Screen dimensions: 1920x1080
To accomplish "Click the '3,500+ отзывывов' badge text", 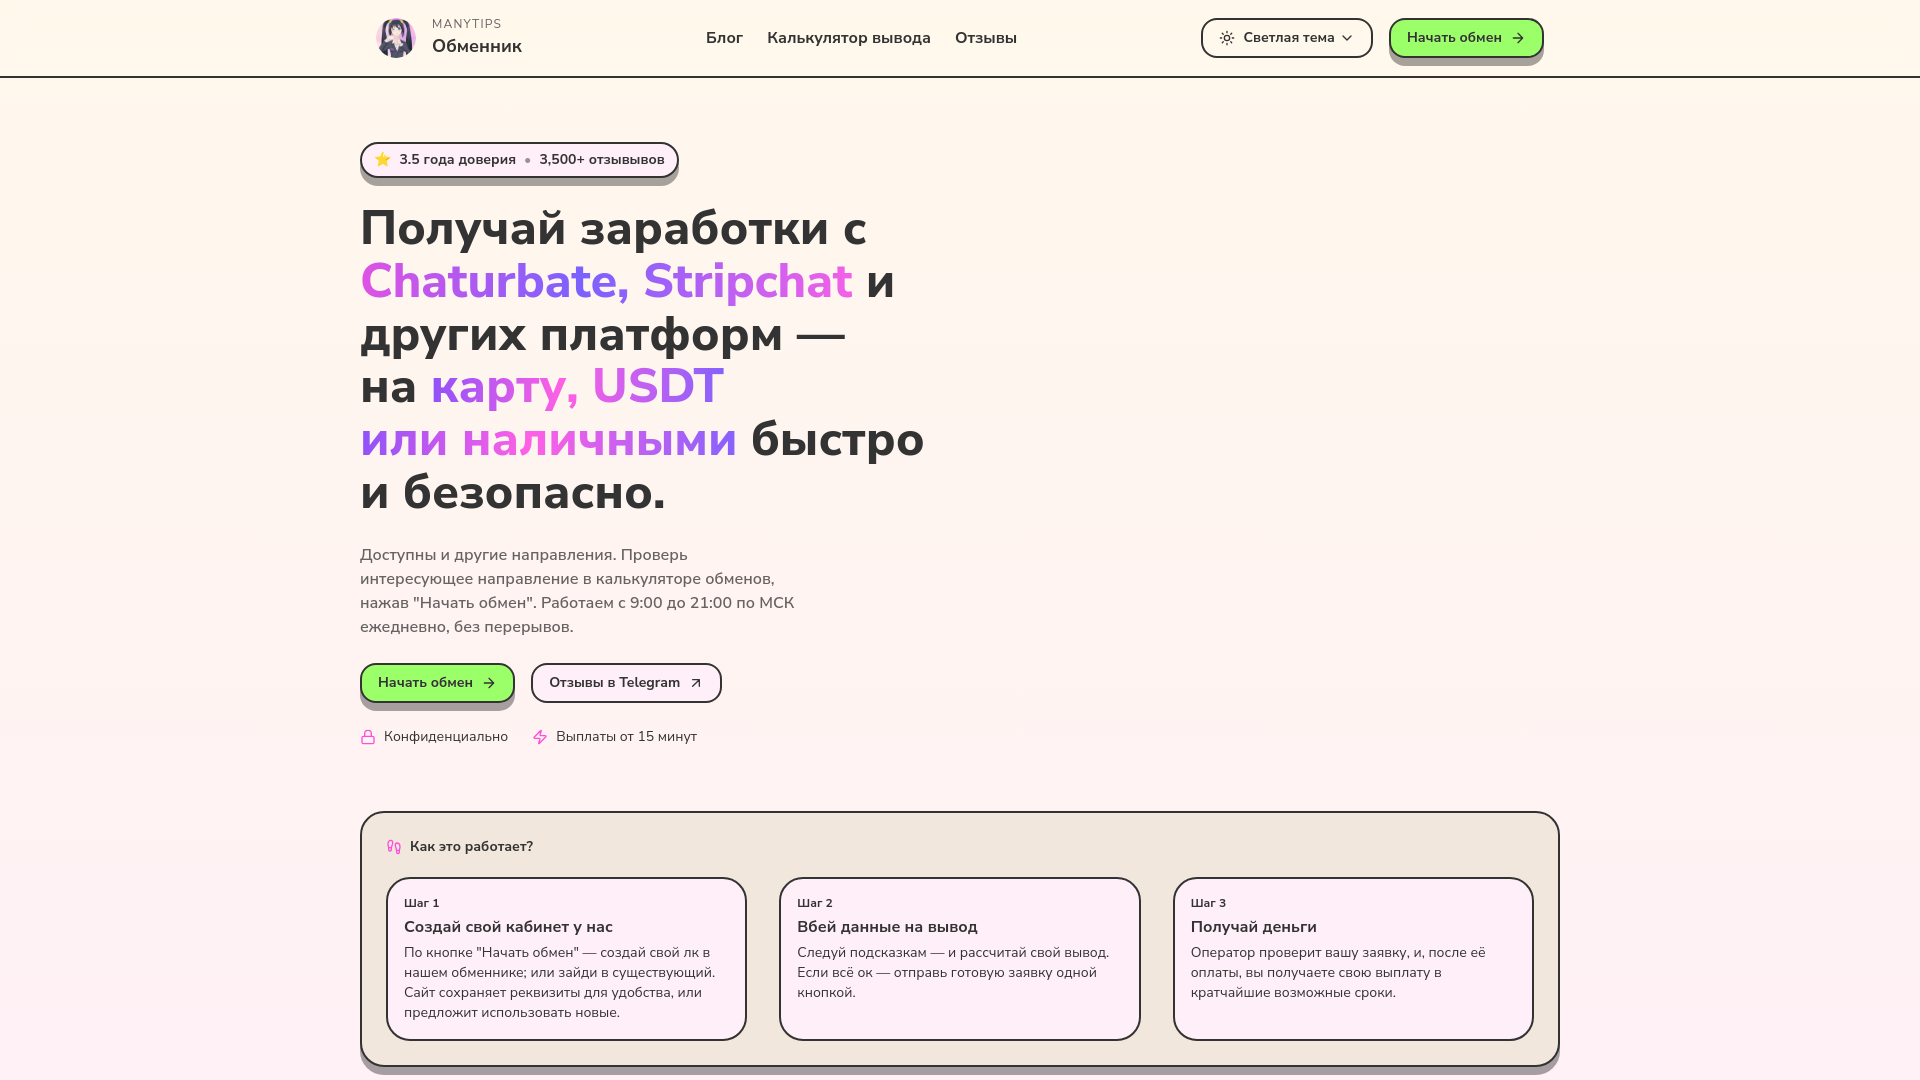I will coord(601,160).
